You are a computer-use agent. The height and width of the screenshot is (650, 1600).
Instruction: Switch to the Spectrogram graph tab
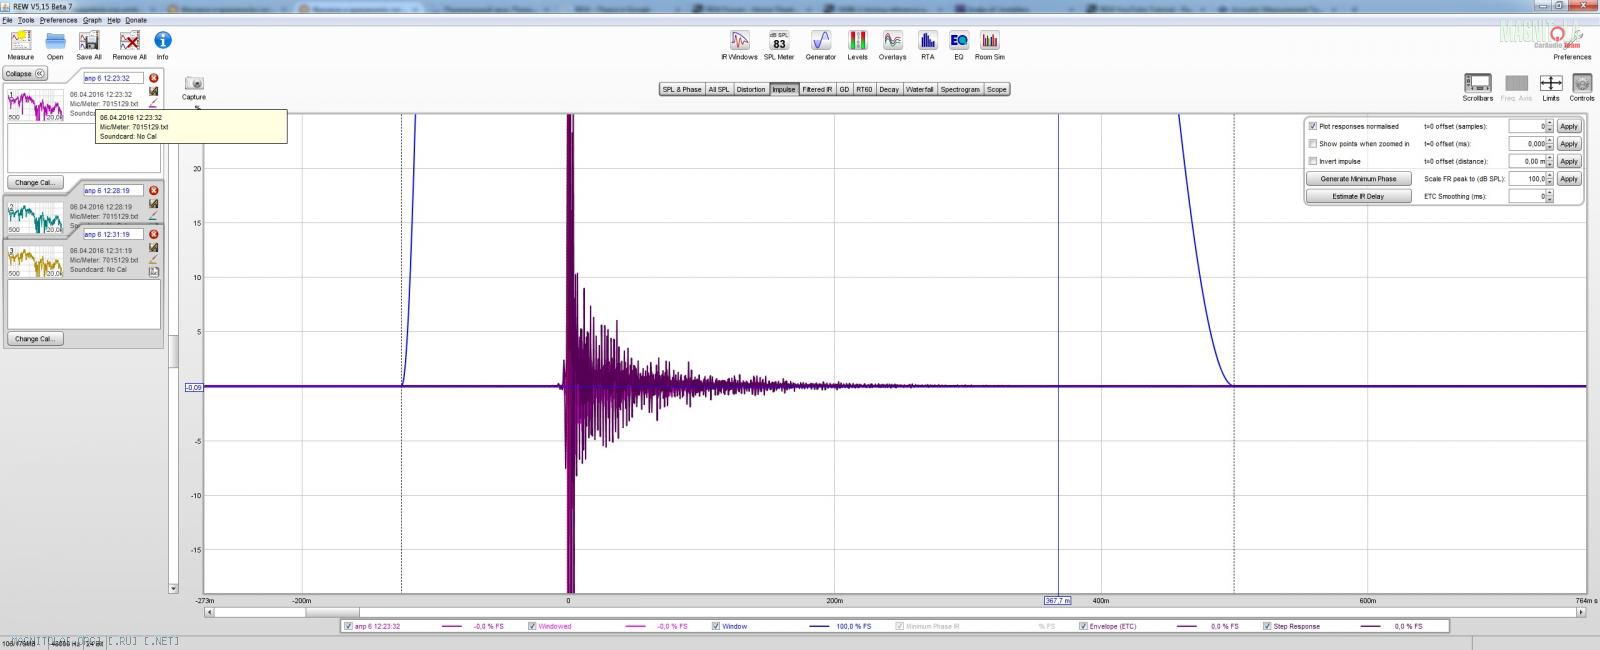[960, 89]
